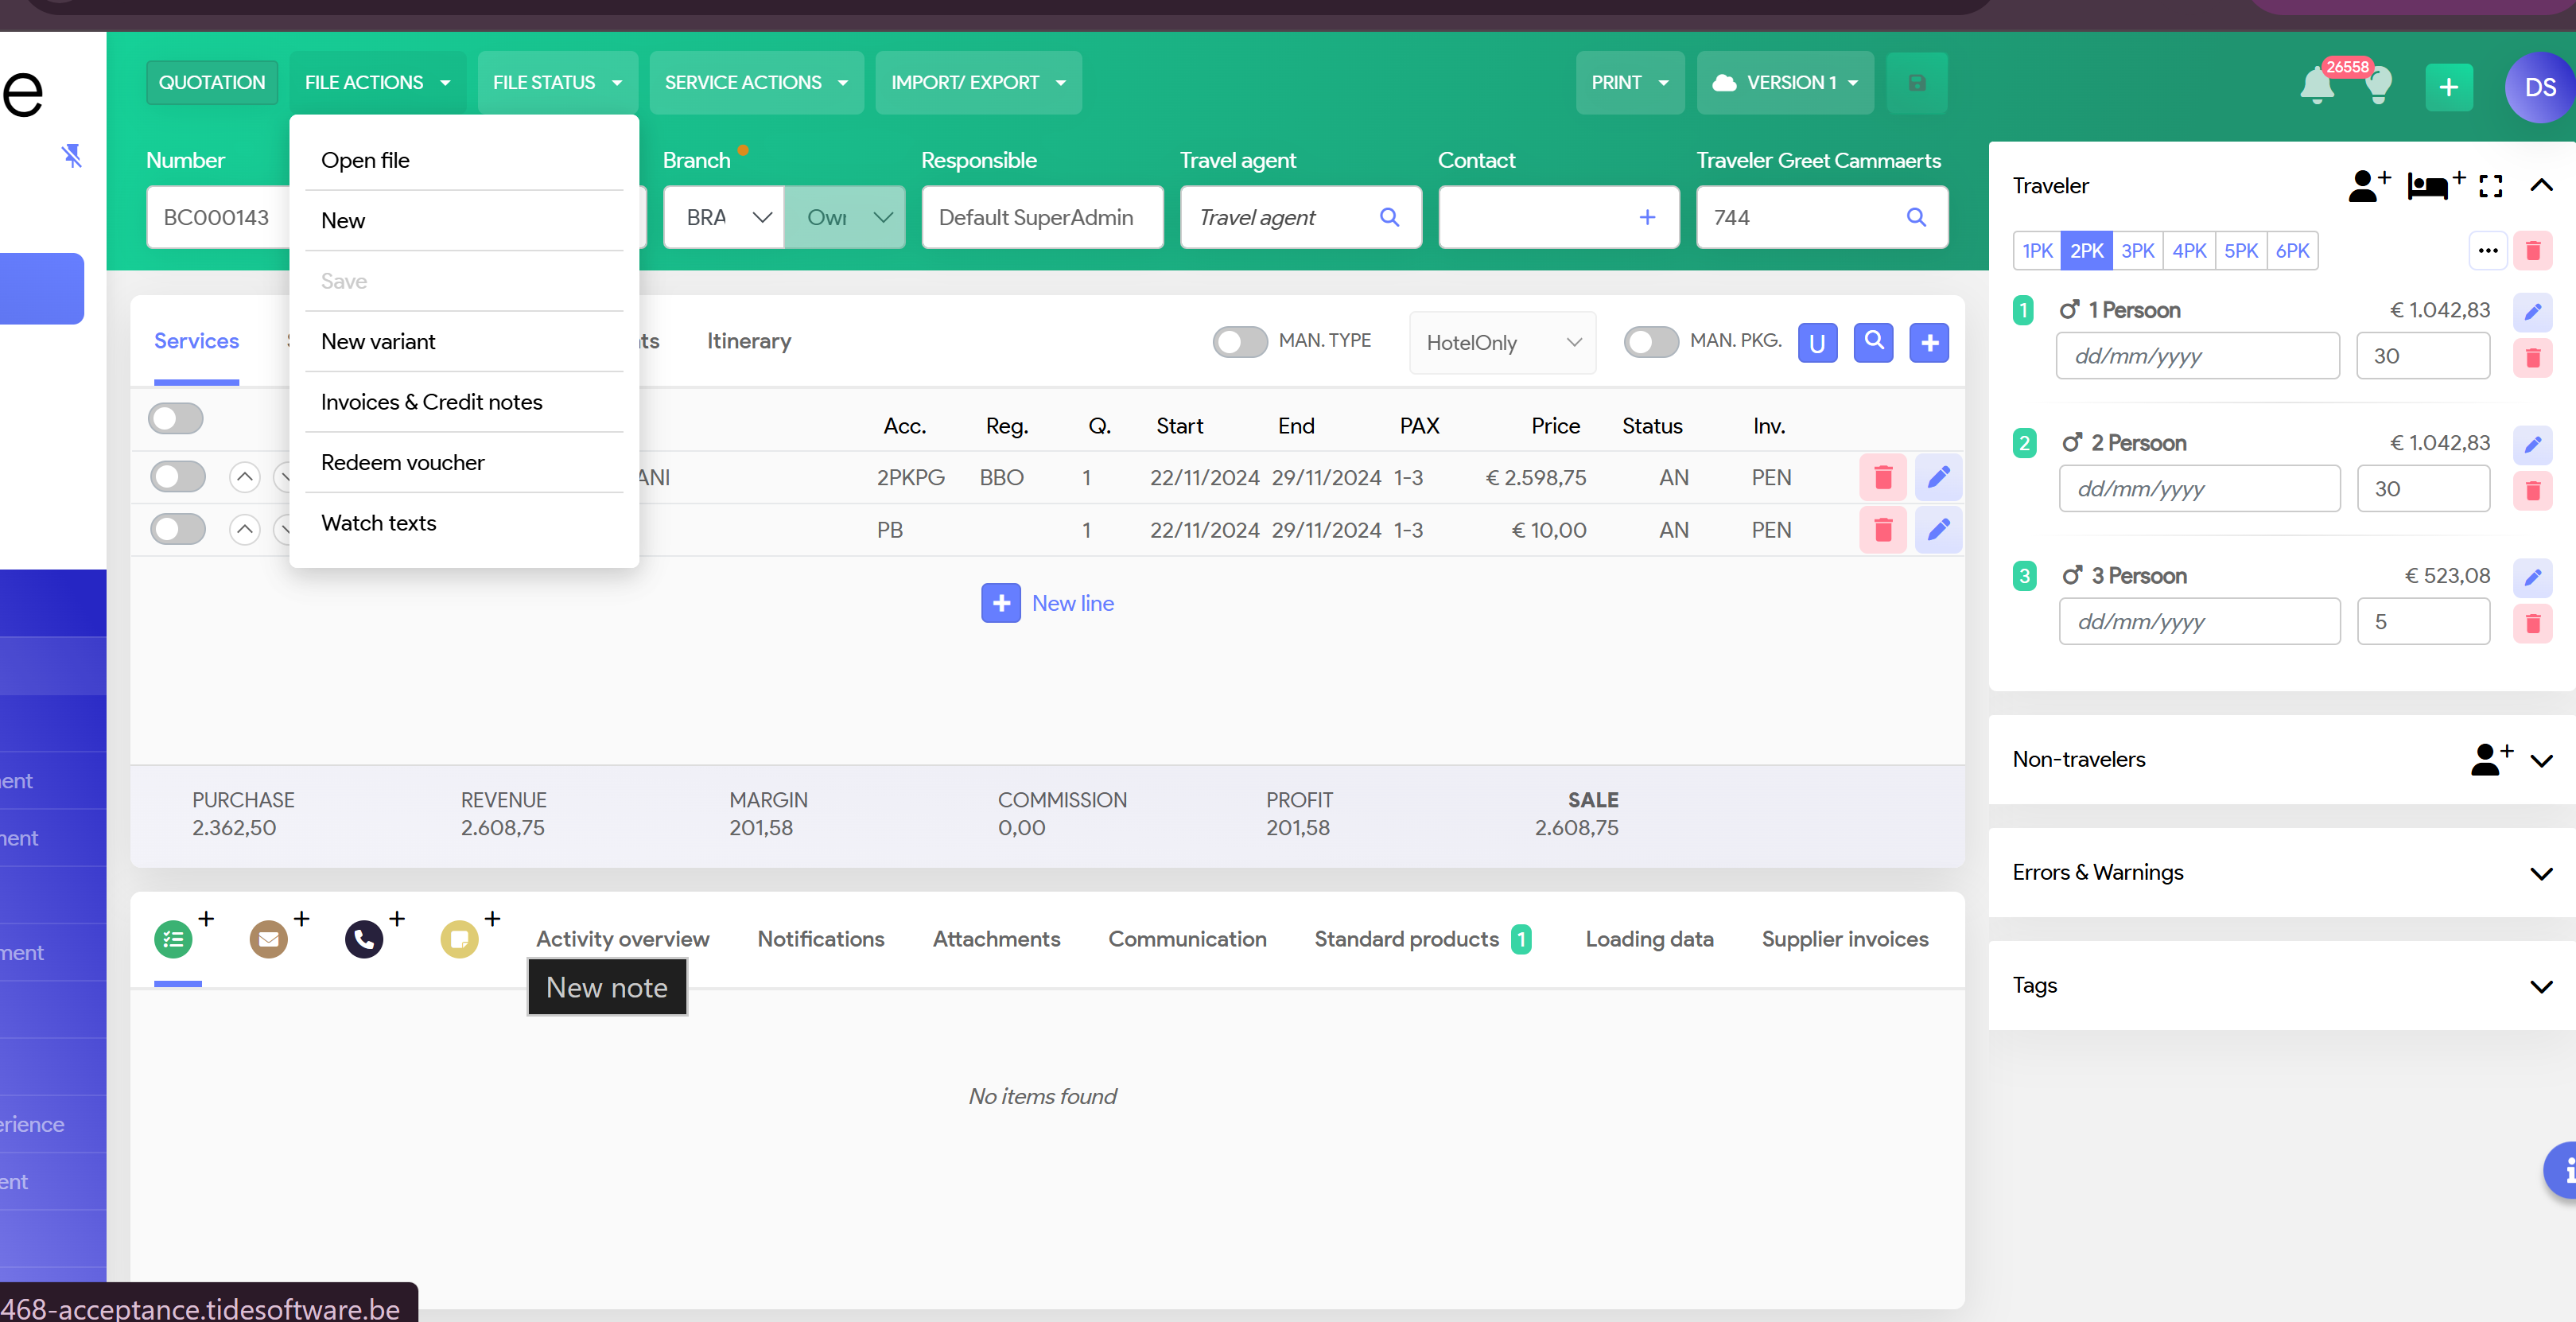Click the add traveler person icon
This screenshot has height=1322, width=2576.
2367,185
